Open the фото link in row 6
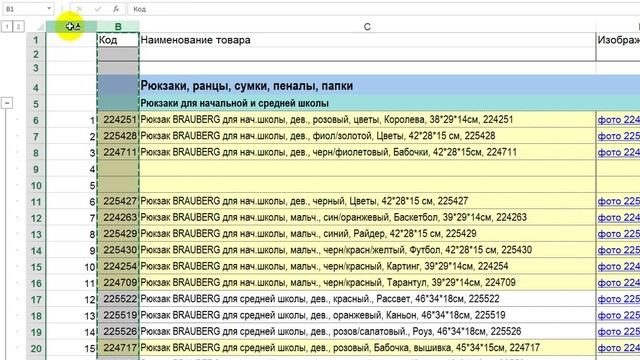Image resolution: width=640 pixels, height=360 pixels. [619, 120]
